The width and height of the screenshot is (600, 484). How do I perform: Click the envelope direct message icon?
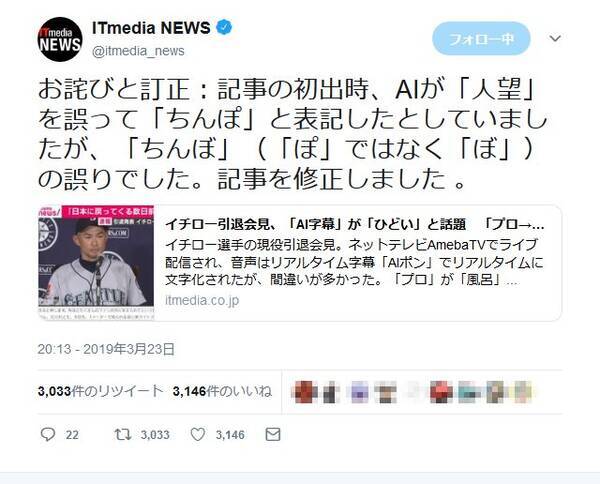point(273,435)
